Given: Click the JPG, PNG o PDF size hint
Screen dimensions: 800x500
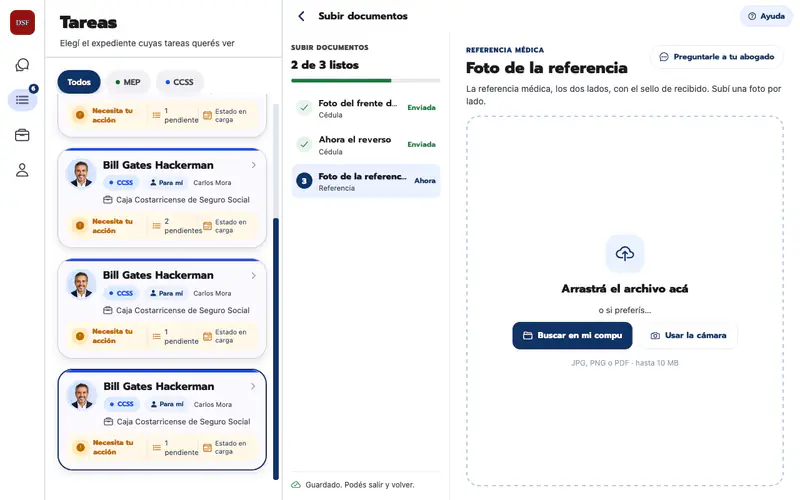Looking at the screenshot, I should click(624, 363).
